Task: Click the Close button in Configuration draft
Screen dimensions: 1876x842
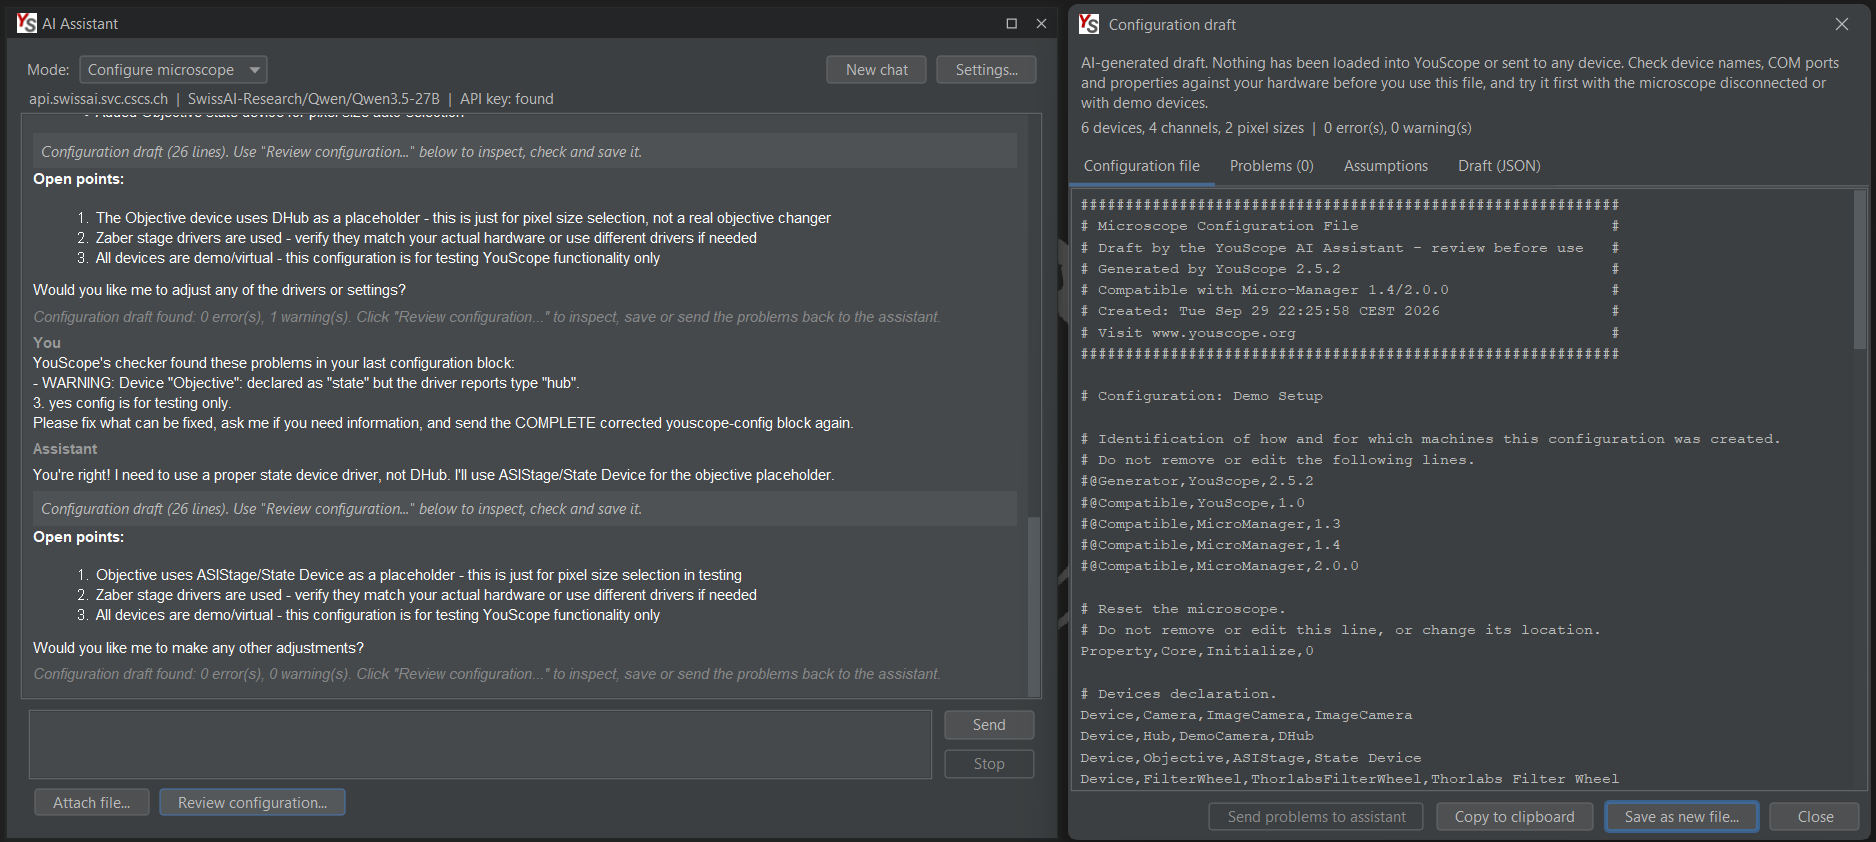Action: click(1815, 817)
